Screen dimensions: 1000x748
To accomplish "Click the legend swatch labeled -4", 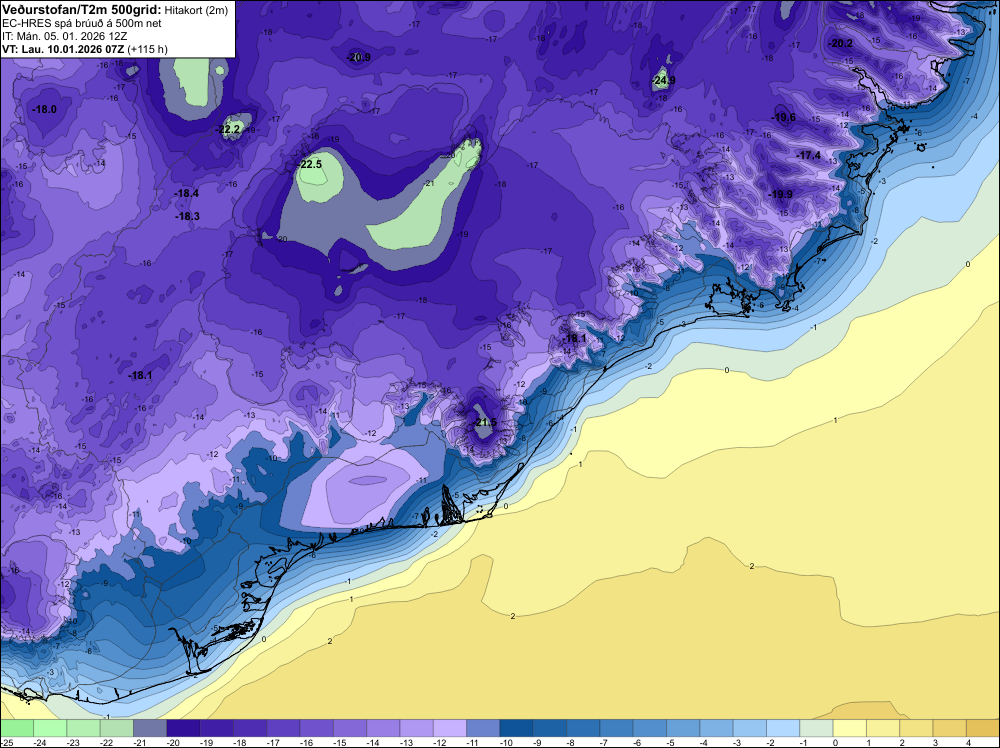I will tap(716, 728).
